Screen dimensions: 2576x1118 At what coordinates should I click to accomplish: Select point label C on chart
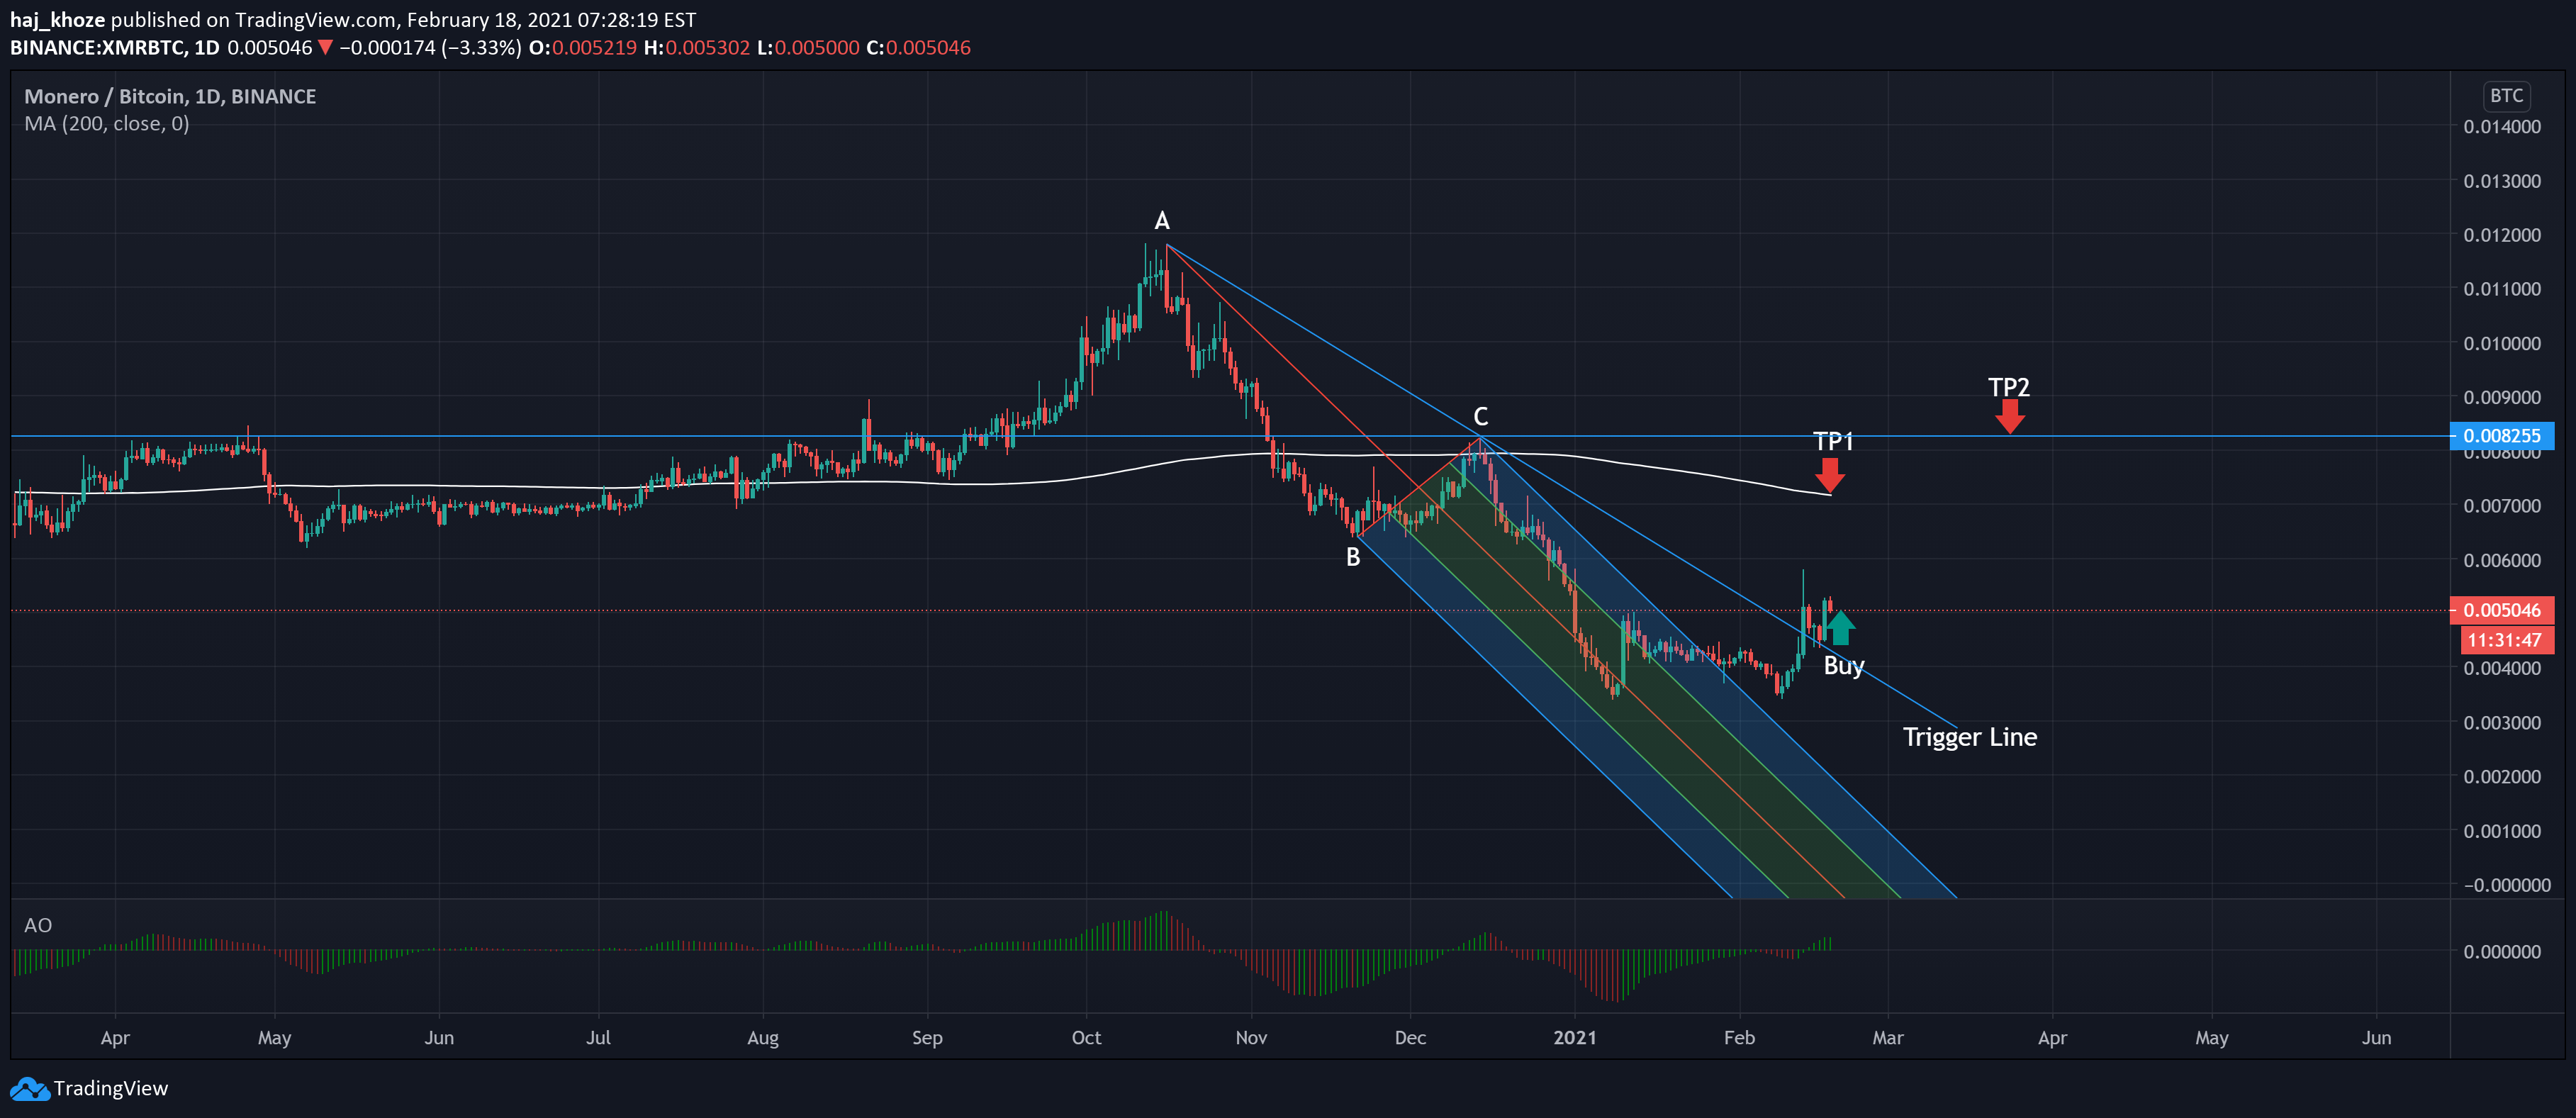(1480, 416)
